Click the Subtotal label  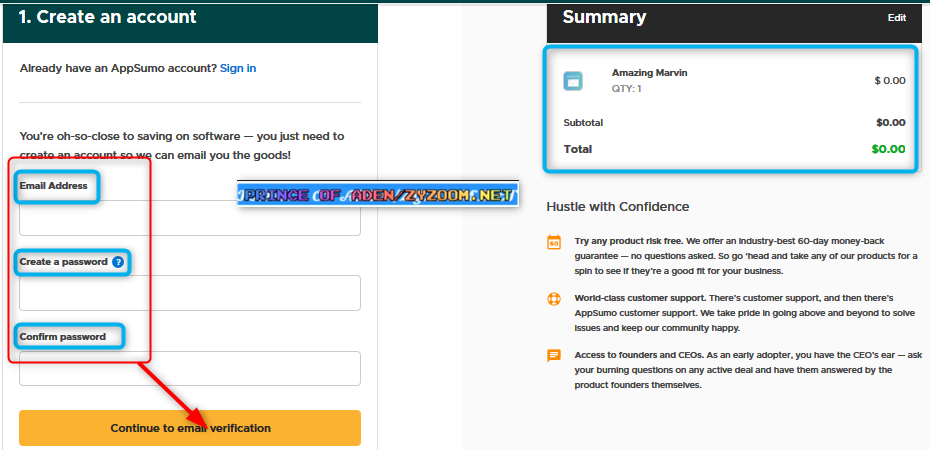tap(583, 123)
